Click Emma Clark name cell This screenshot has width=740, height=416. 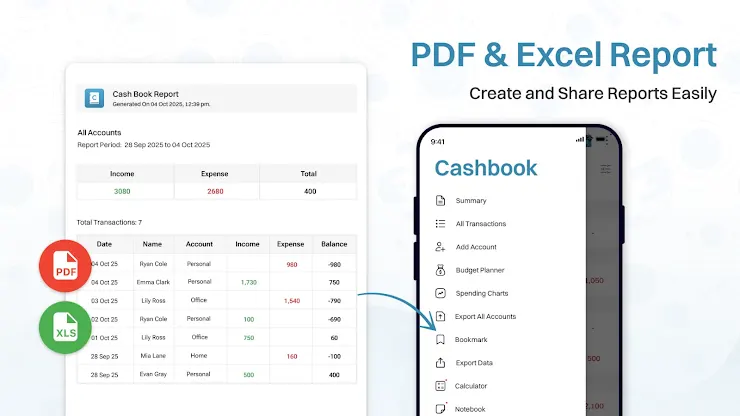(153, 282)
